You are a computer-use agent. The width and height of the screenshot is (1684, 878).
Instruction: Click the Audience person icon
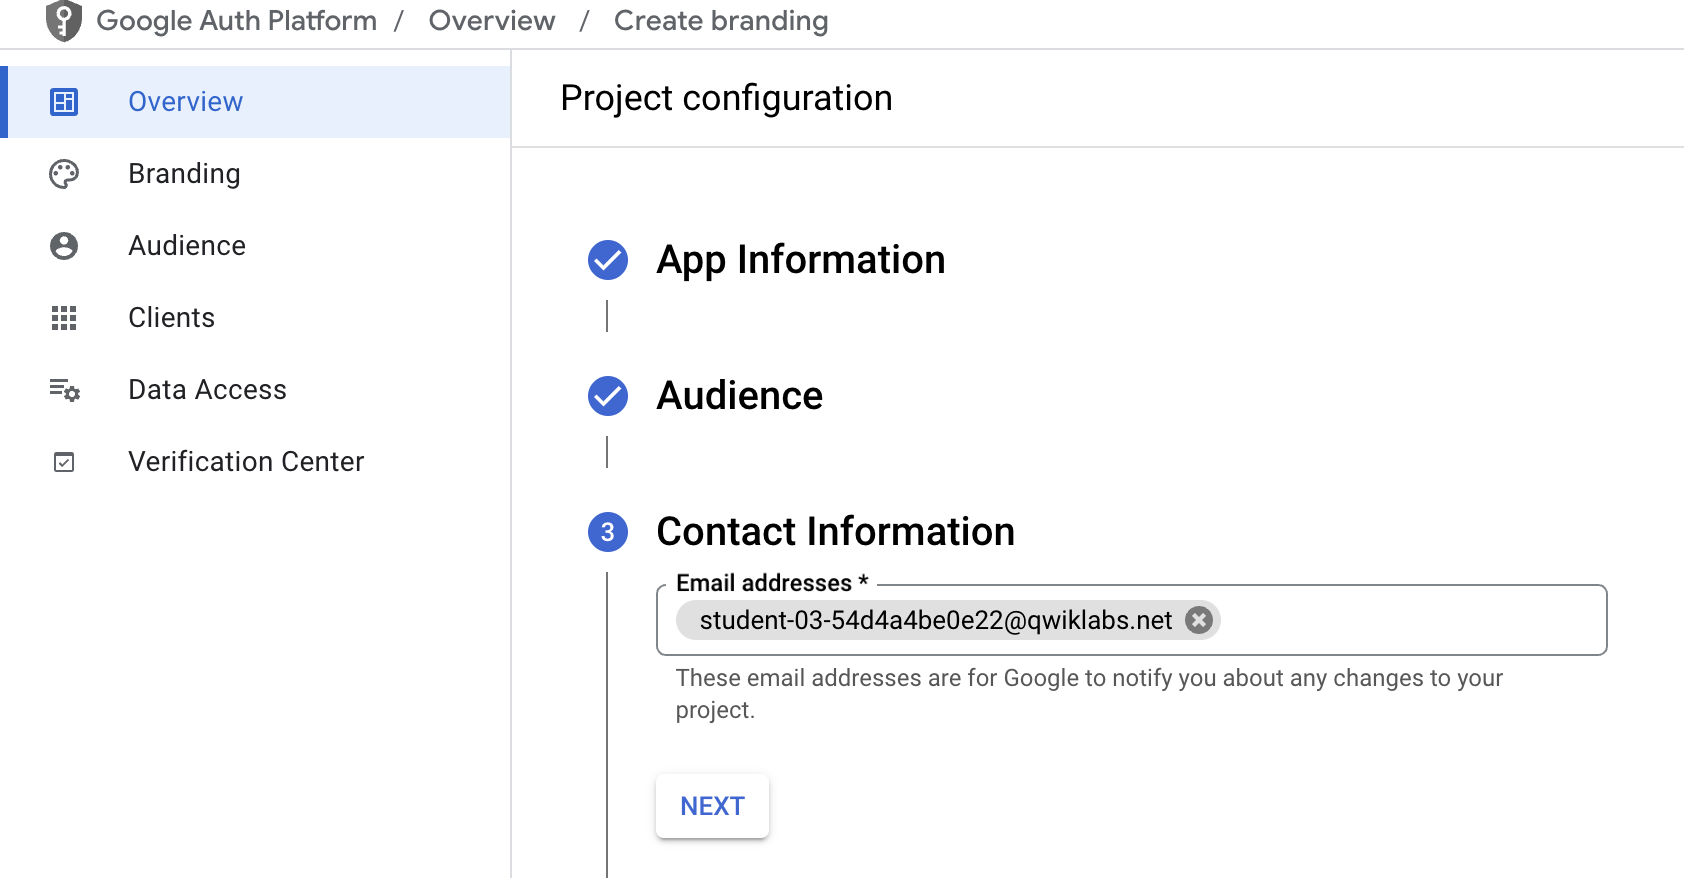pos(64,246)
